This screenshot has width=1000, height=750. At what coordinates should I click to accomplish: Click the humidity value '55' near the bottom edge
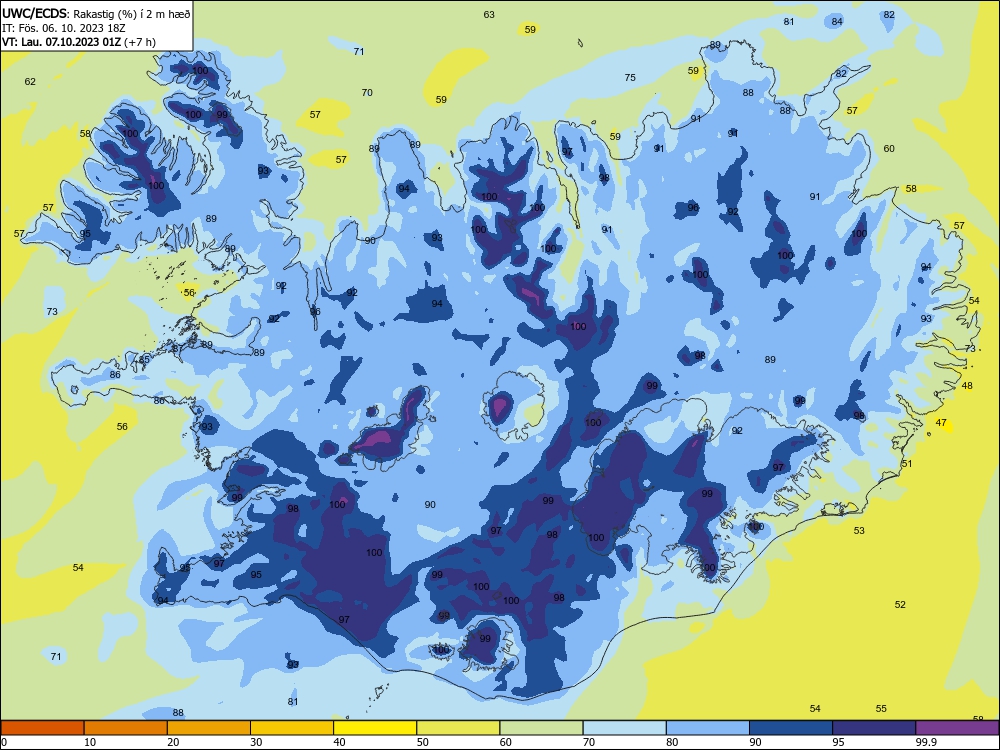[881, 709]
